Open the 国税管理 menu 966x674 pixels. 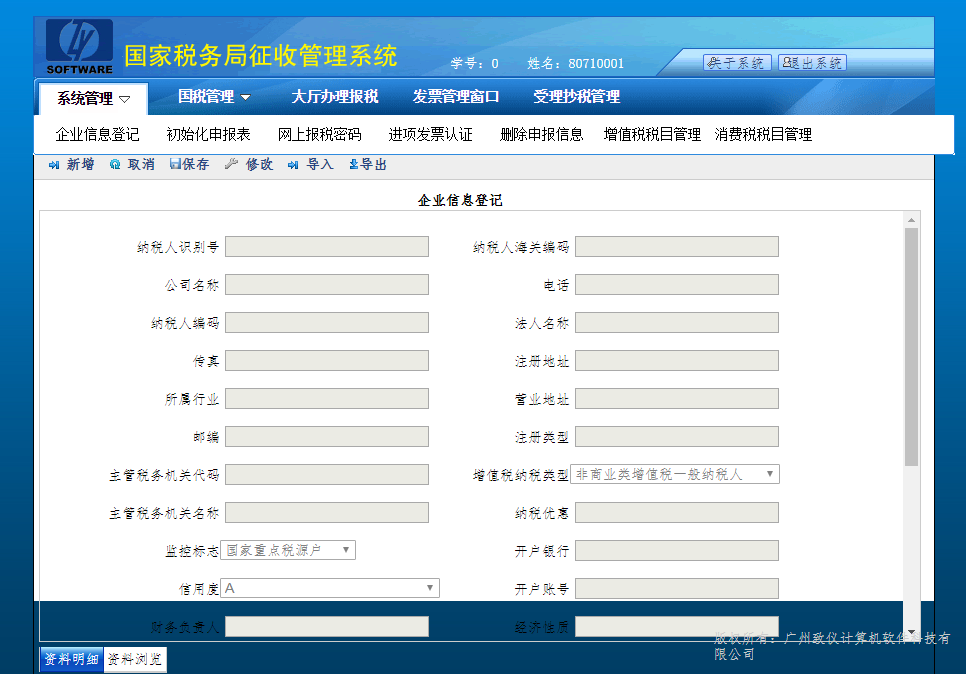click(x=214, y=97)
